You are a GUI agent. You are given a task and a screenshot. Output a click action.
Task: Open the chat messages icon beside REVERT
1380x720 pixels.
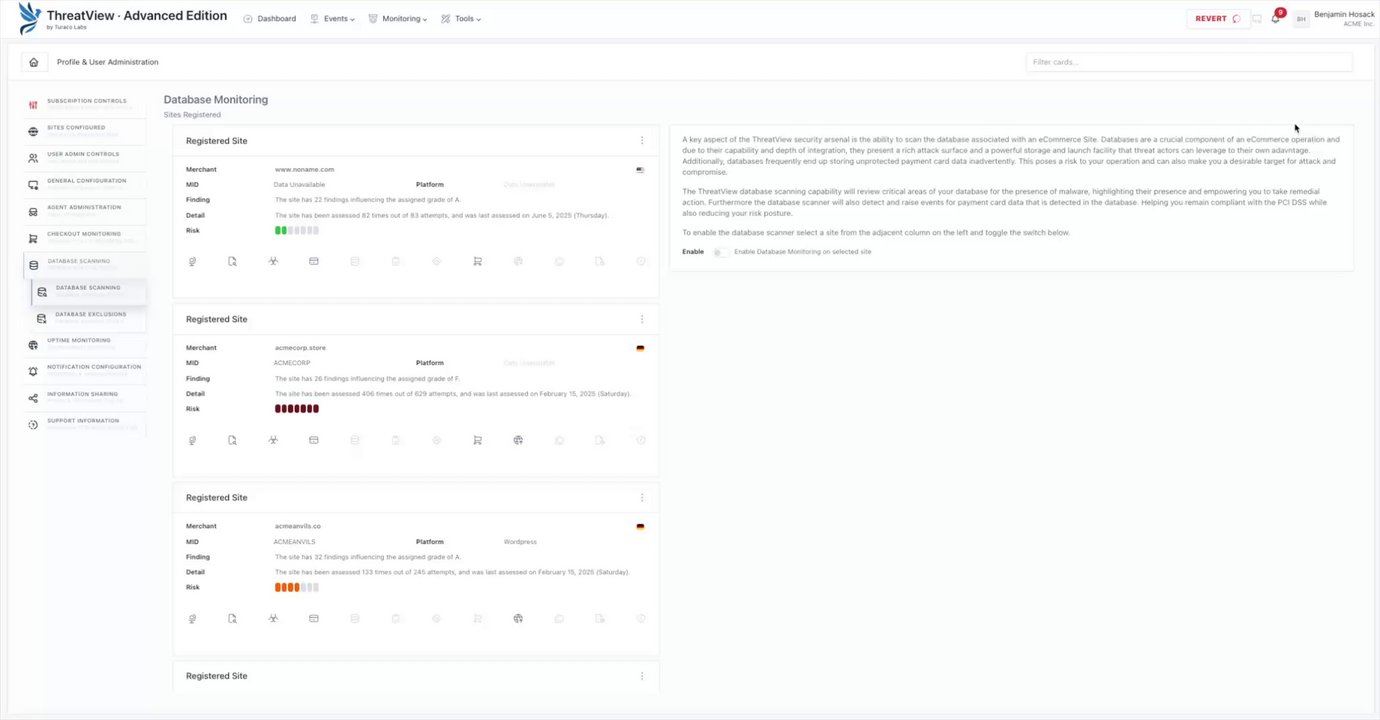(x=1257, y=19)
